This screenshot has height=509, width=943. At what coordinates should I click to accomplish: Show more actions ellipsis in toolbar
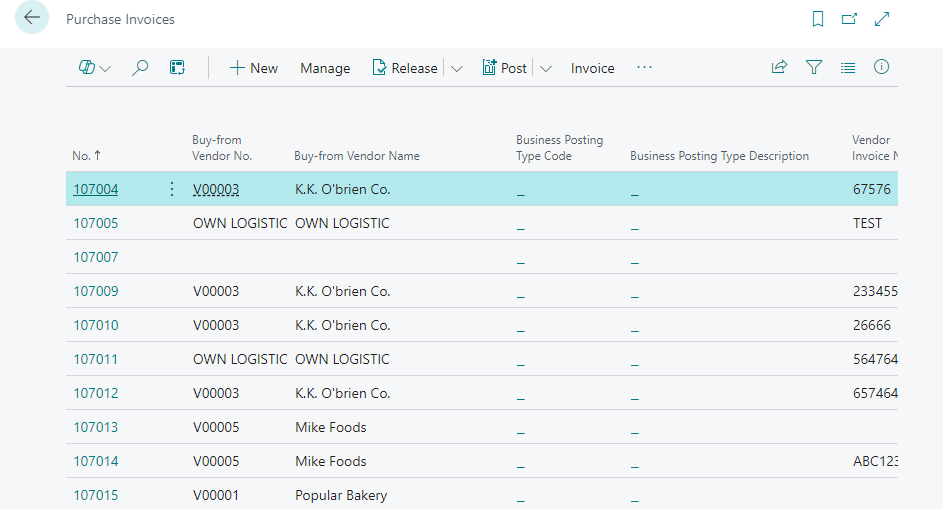tap(644, 68)
